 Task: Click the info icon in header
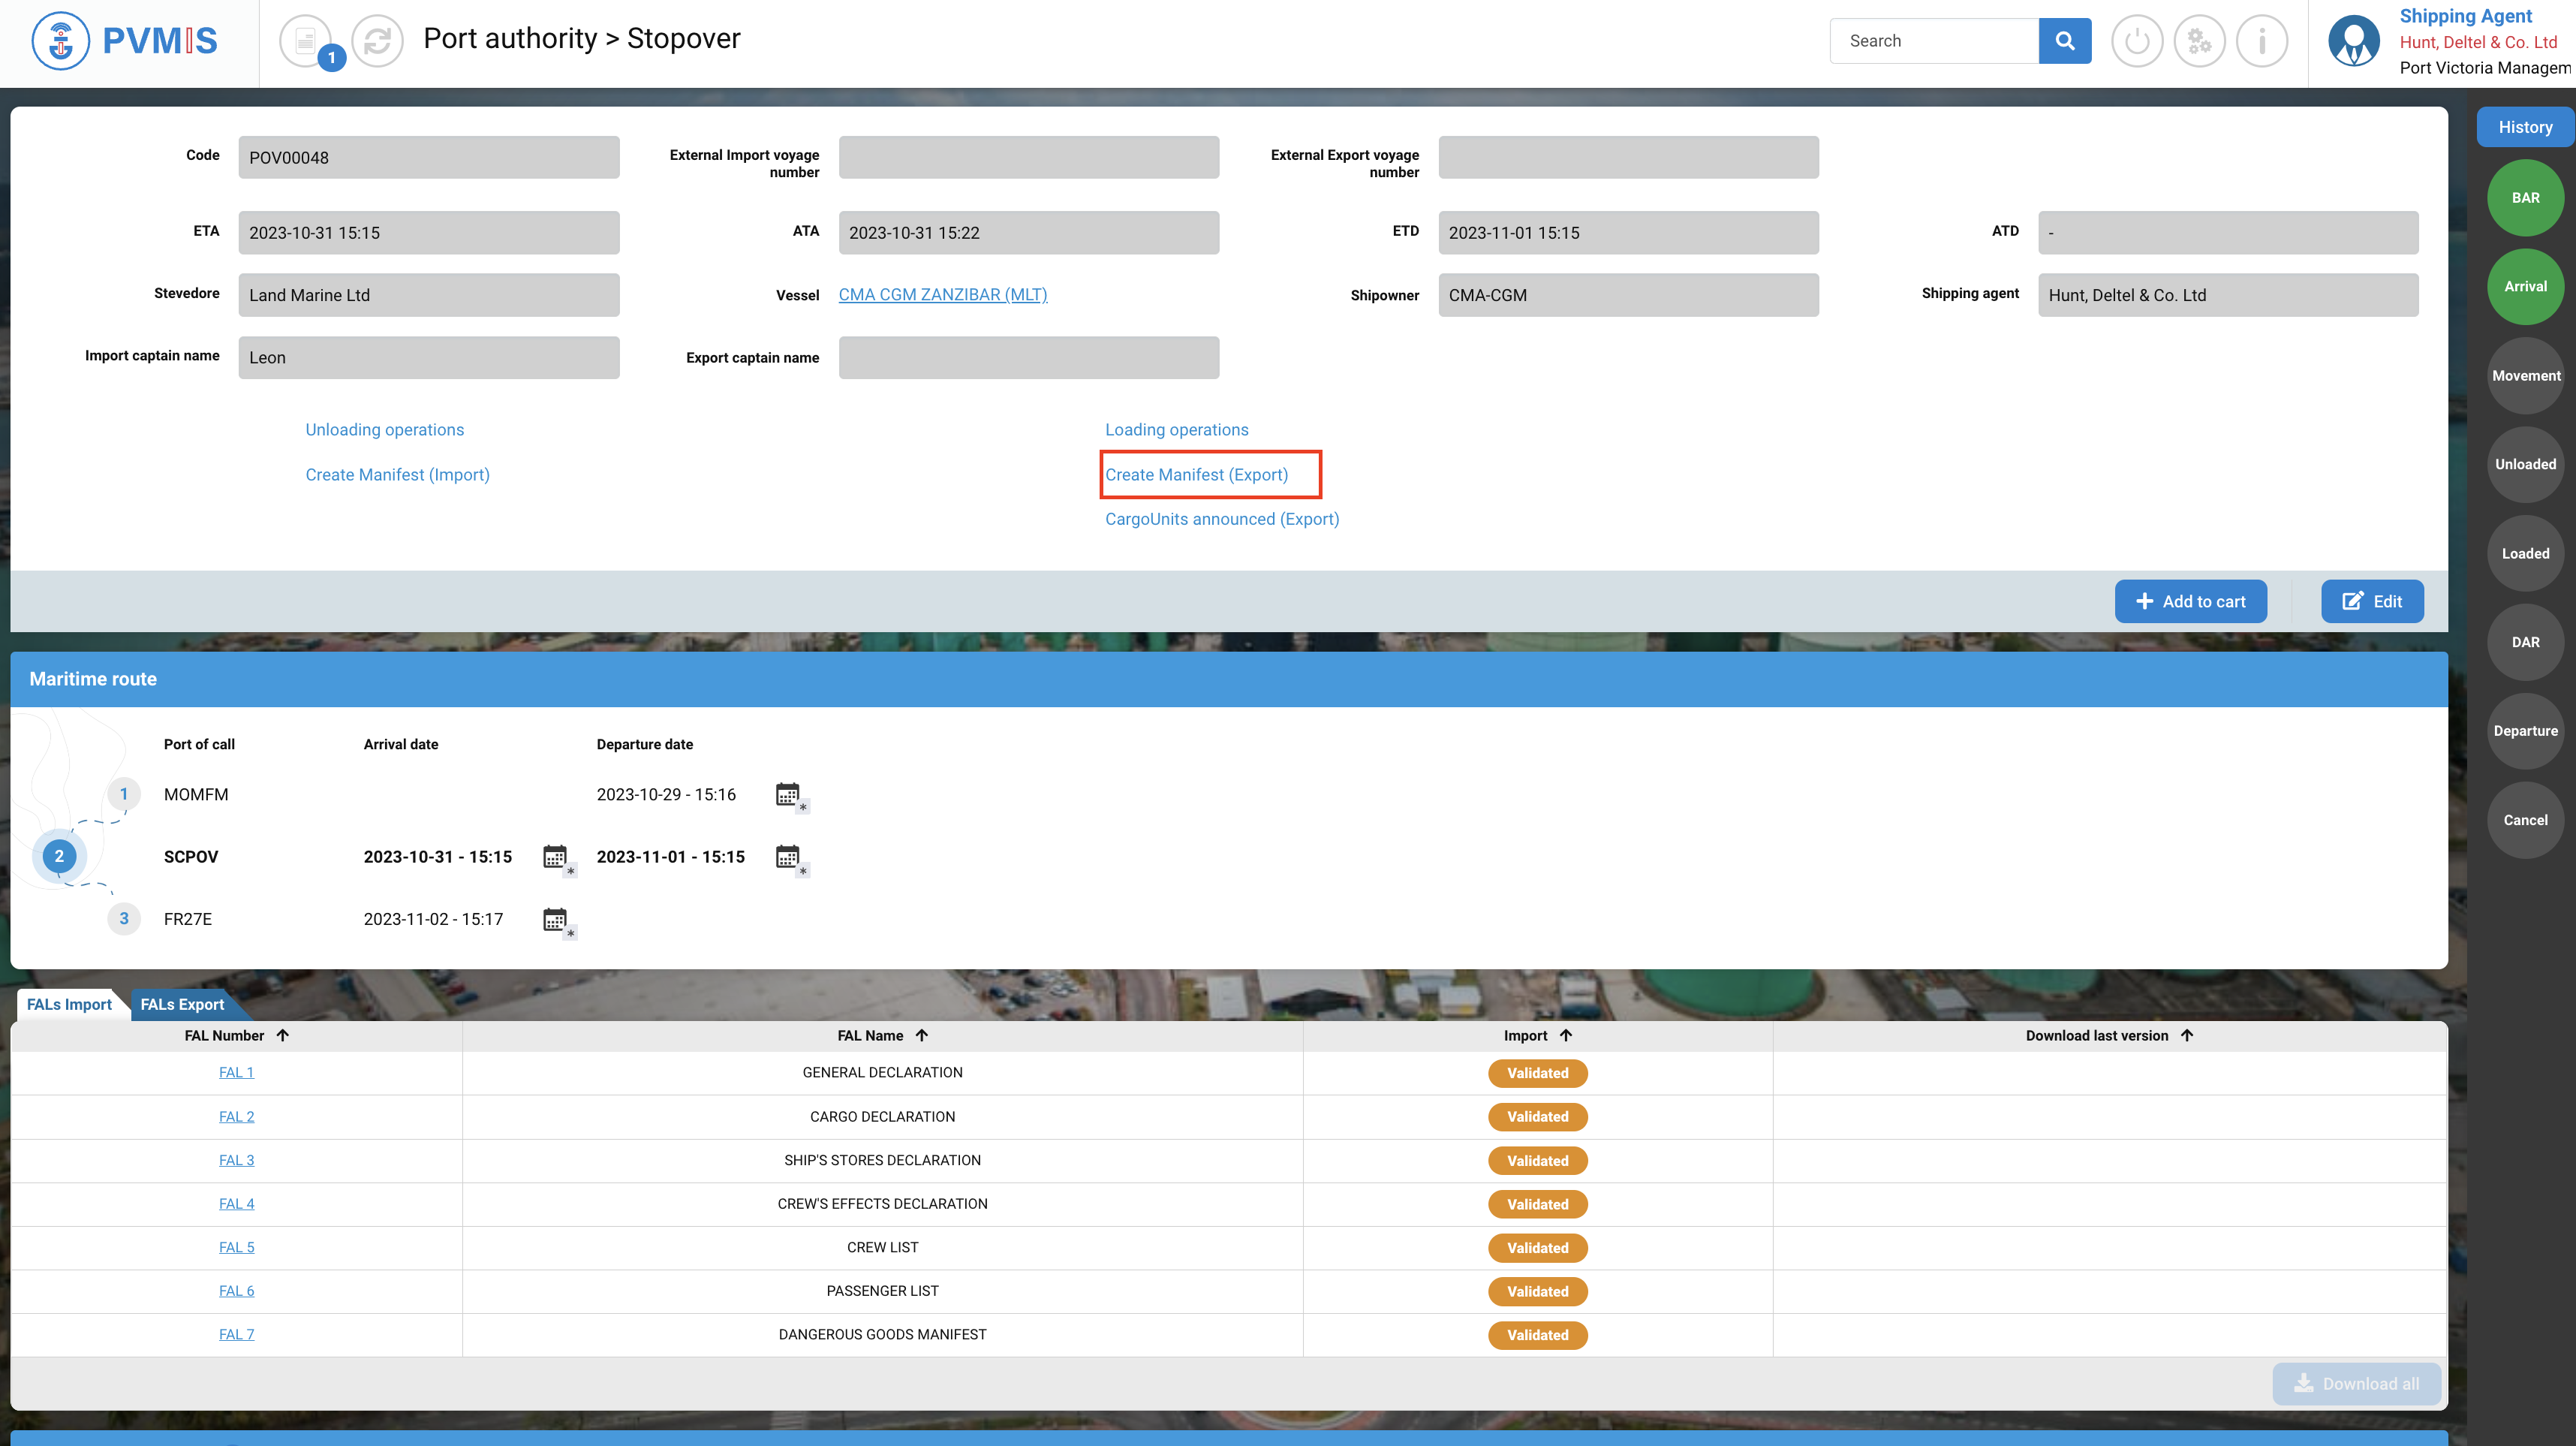coord(2261,41)
